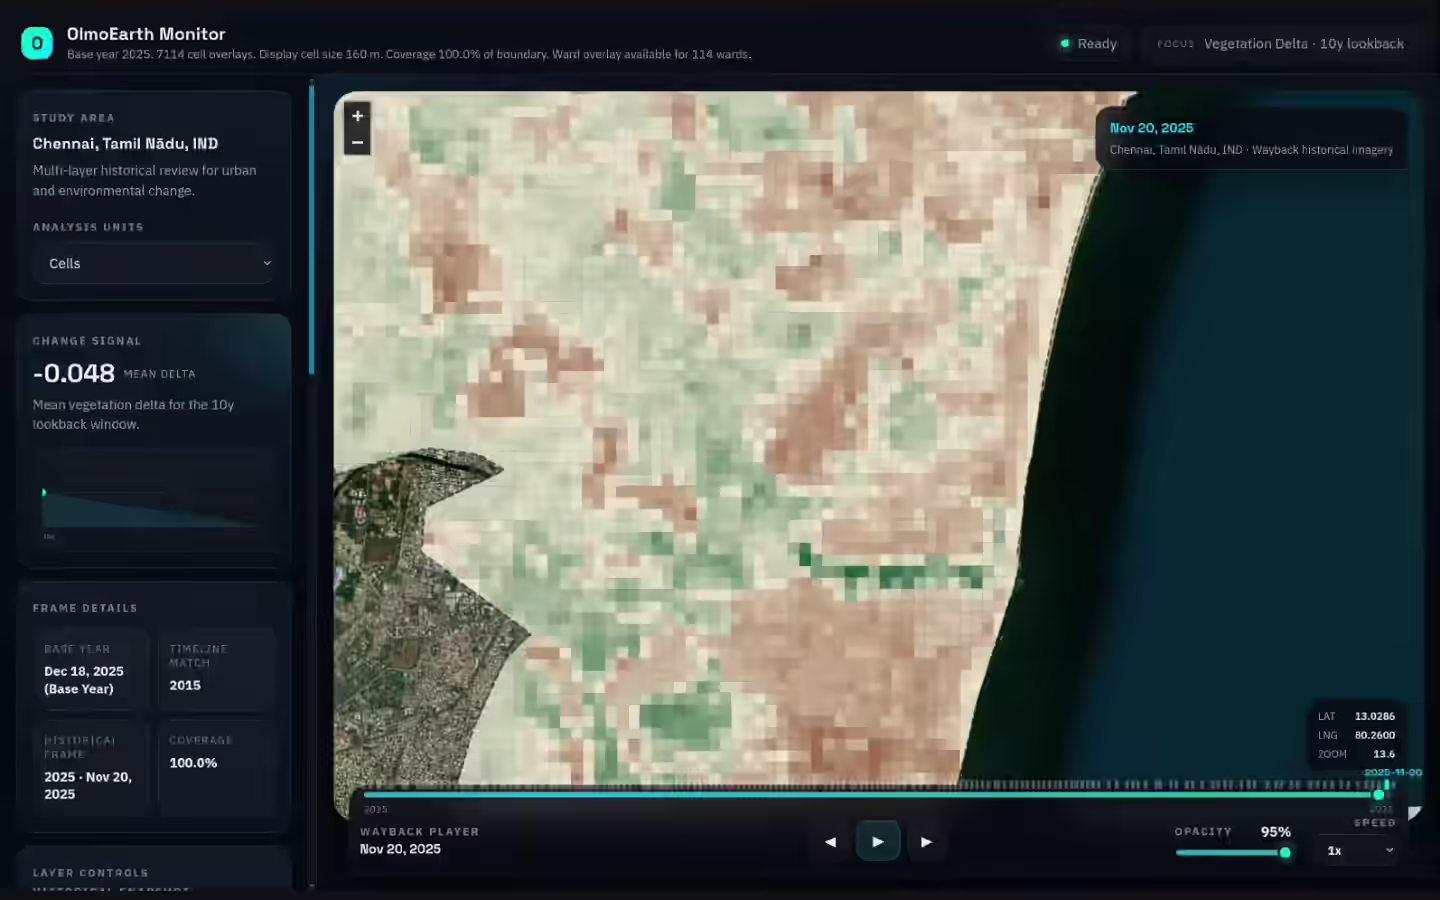Click the Historical Frame Nov 20, 2025 card
Screen dimensions: 1440x900
pyautogui.click(x=91, y=768)
